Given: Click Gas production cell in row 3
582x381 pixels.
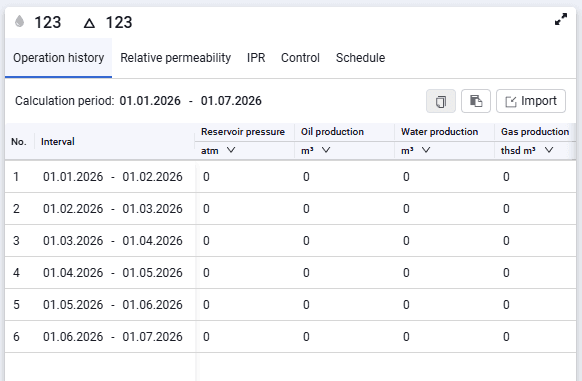Looking at the screenshot, I should pos(535,241).
